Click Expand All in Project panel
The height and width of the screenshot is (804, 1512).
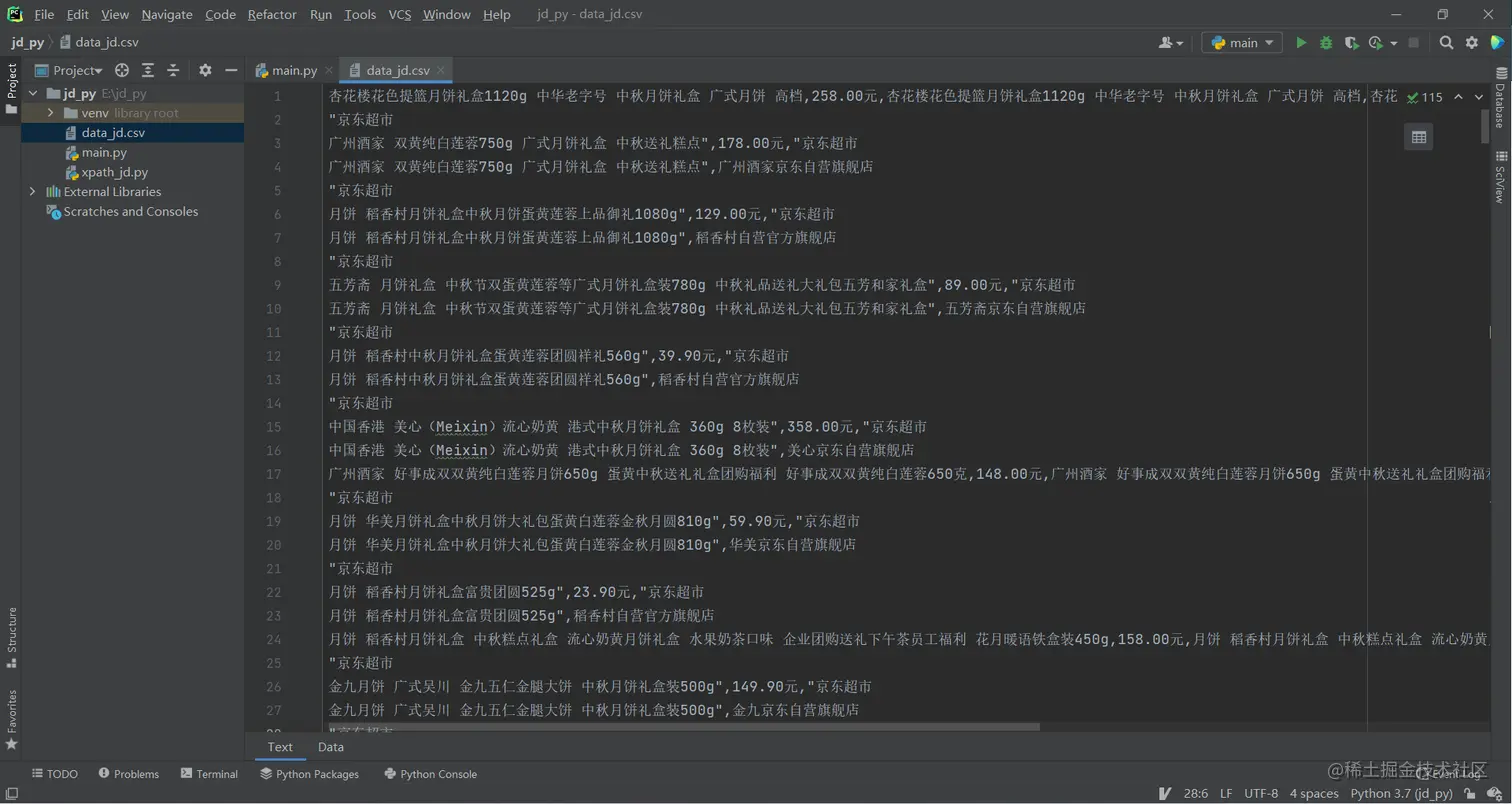tap(147, 70)
